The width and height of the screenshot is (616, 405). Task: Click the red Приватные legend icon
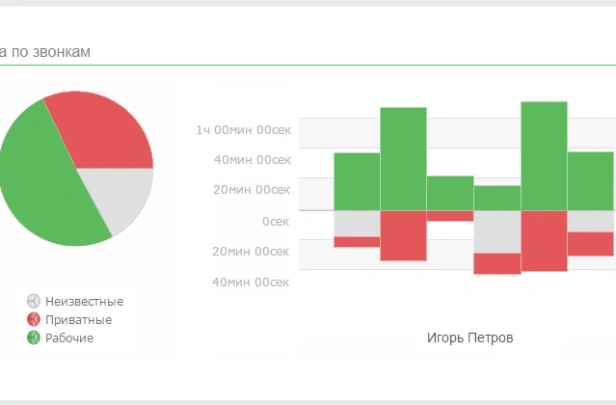(33, 320)
